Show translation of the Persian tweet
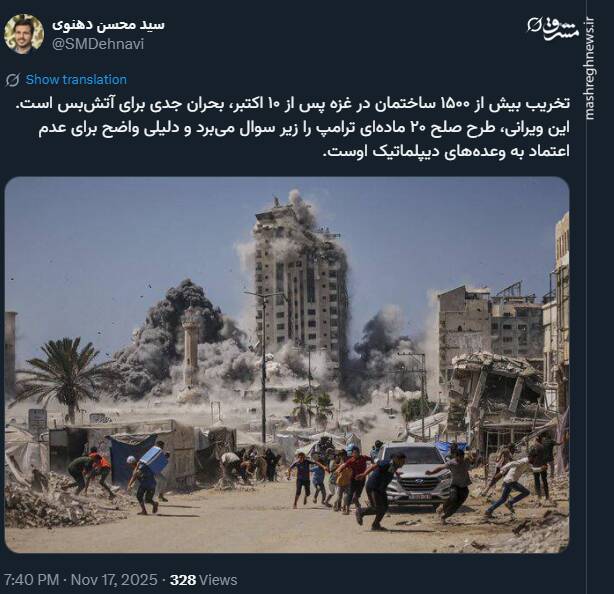The height and width of the screenshot is (594, 614). [x=76, y=79]
